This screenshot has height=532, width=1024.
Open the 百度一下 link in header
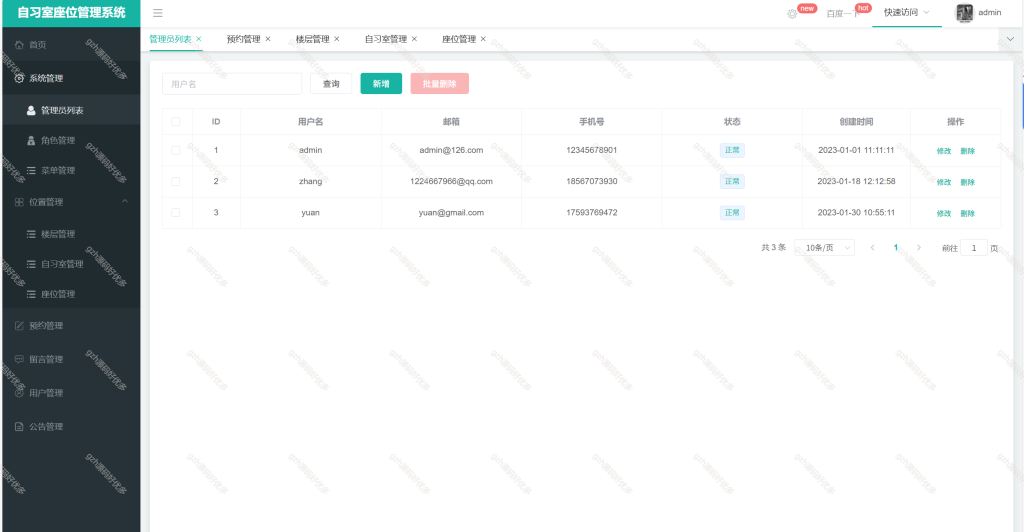click(843, 14)
